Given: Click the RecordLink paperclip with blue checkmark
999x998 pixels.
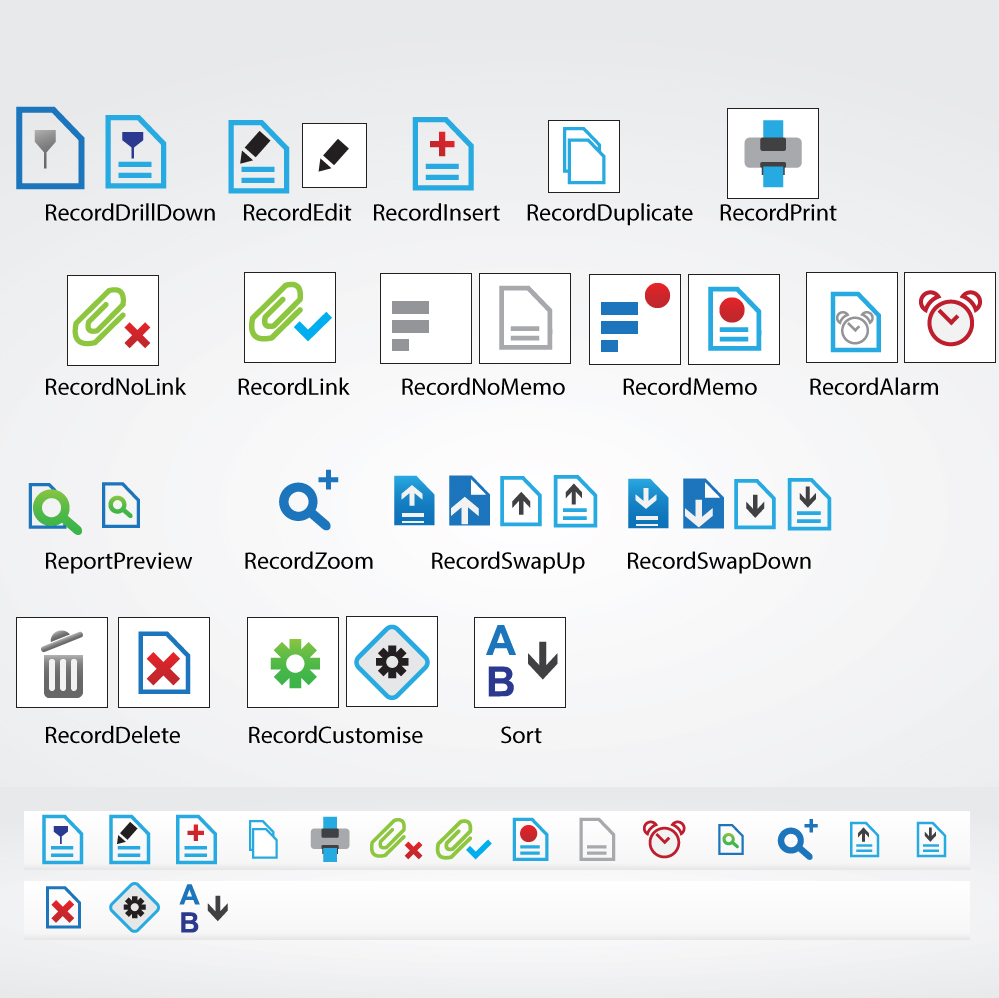Looking at the screenshot, I should point(289,318).
